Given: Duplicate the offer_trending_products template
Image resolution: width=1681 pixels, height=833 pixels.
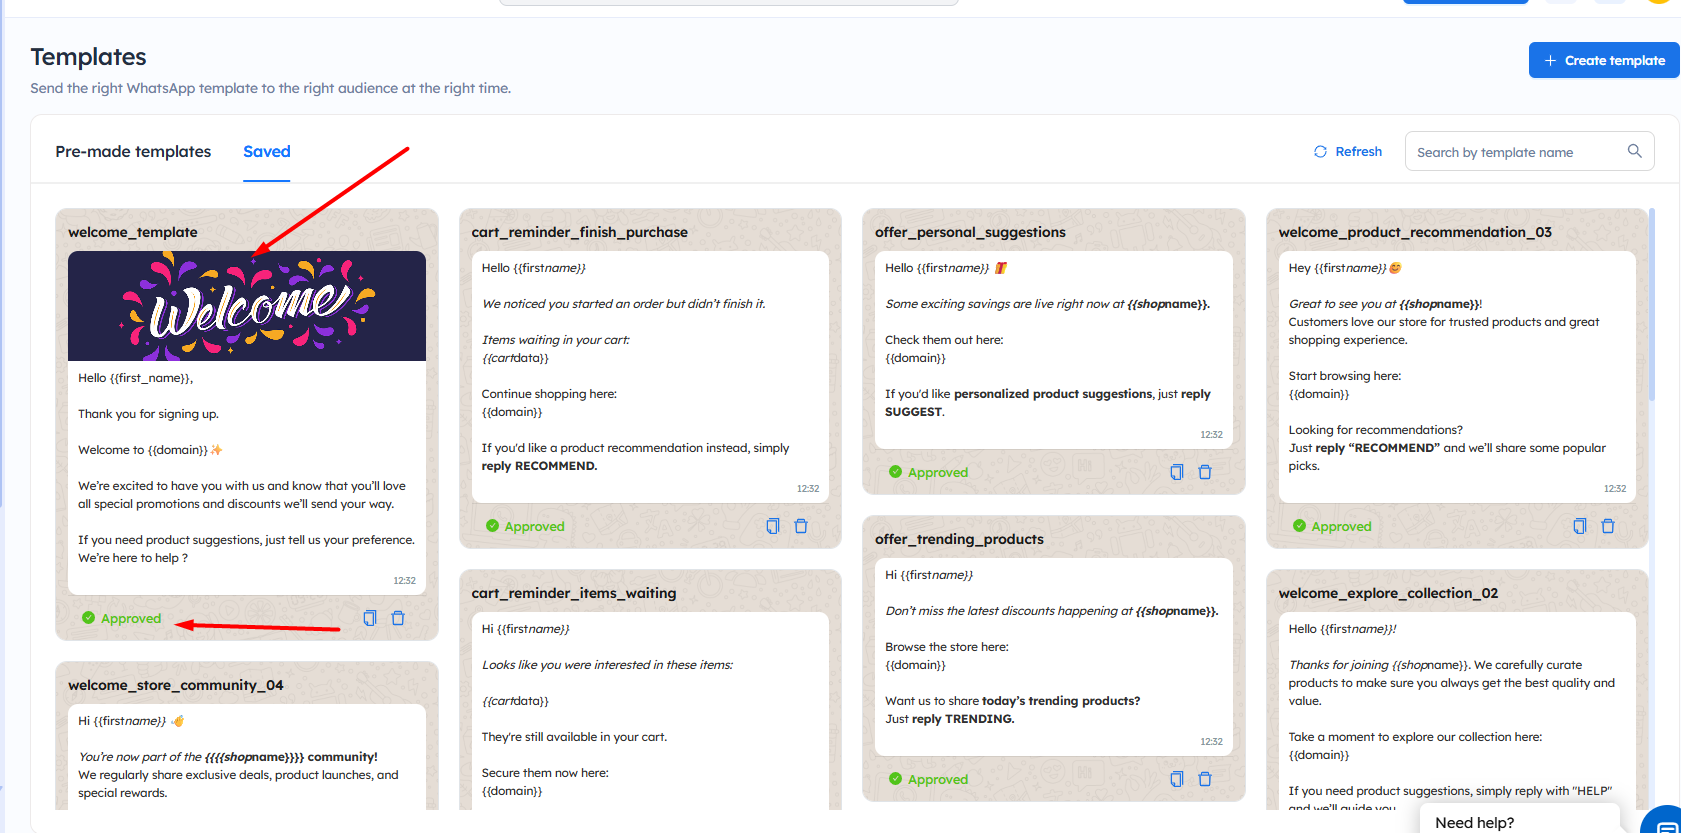Looking at the screenshot, I should tap(1177, 779).
